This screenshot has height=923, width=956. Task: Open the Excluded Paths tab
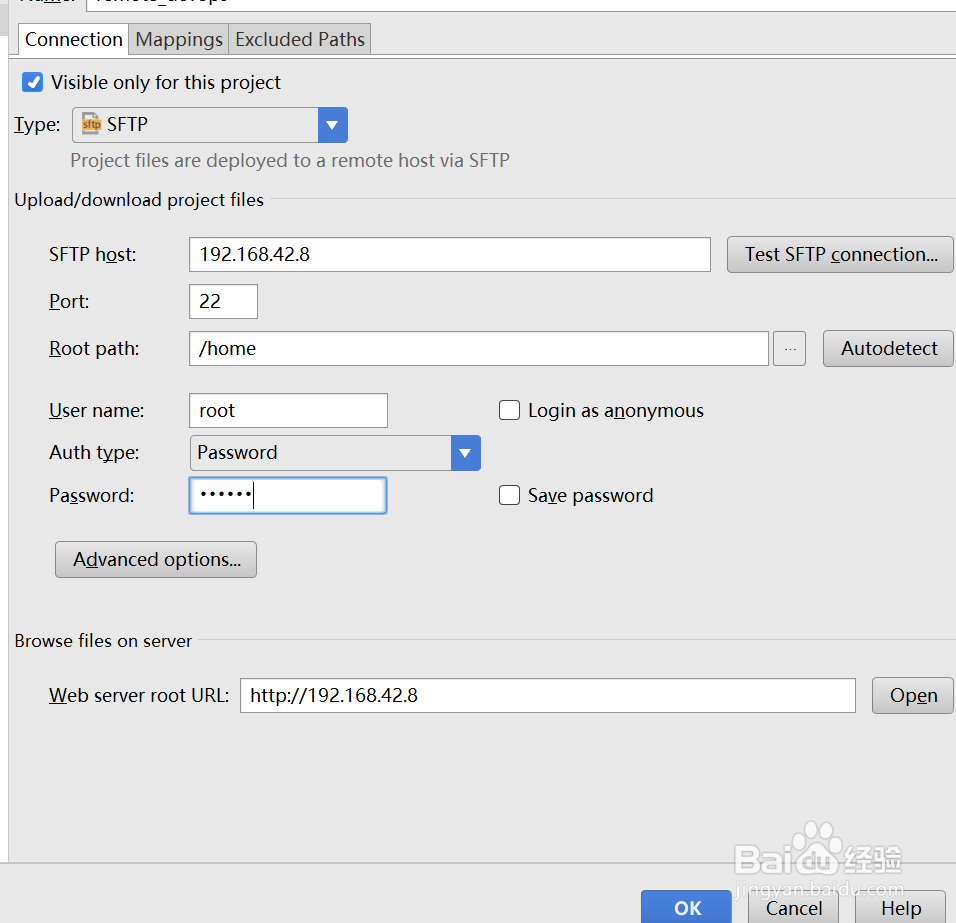coord(300,40)
